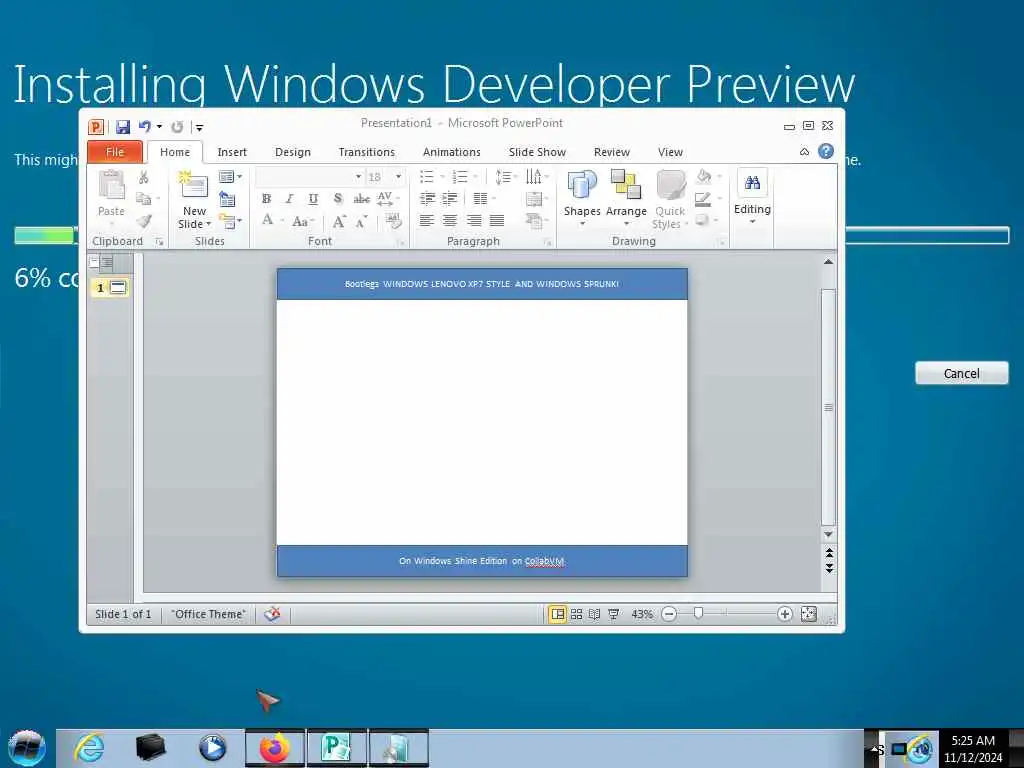Open Internet Explorer from the taskbar
The width and height of the screenshot is (1024, 768).
[89, 748]
